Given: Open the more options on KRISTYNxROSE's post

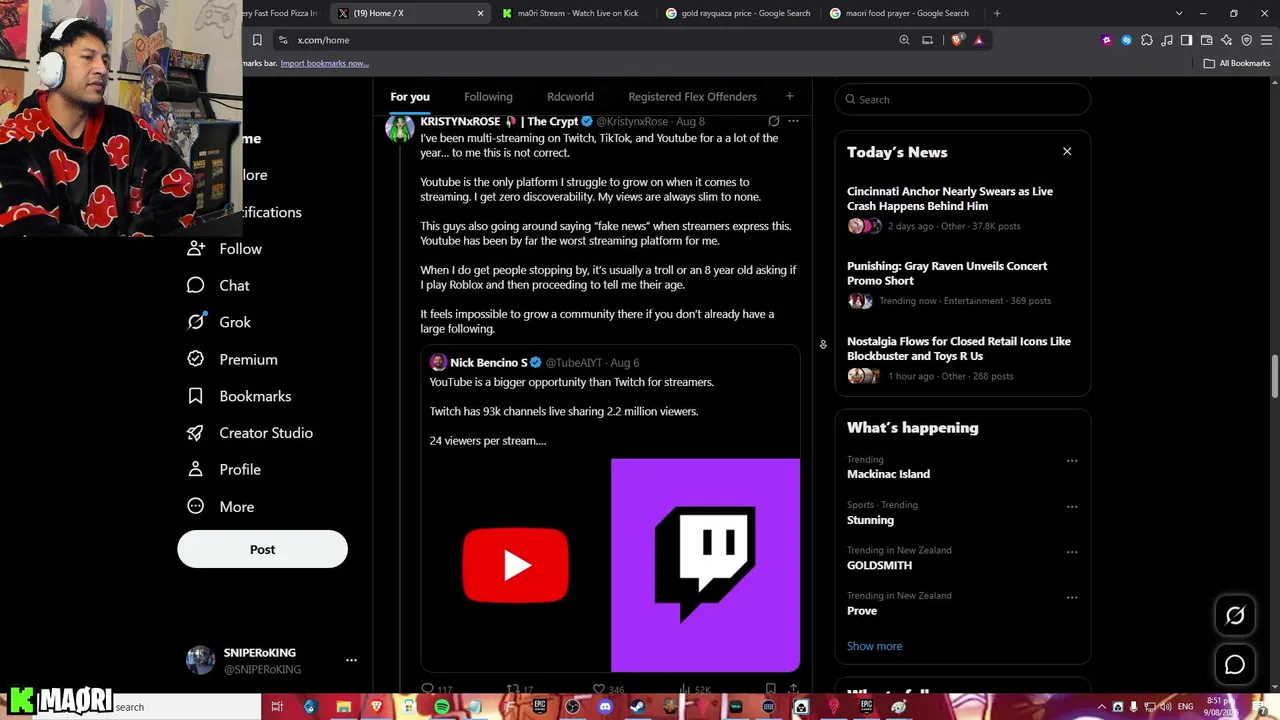Looking at the screenshot, I should (x=793, y=121).
